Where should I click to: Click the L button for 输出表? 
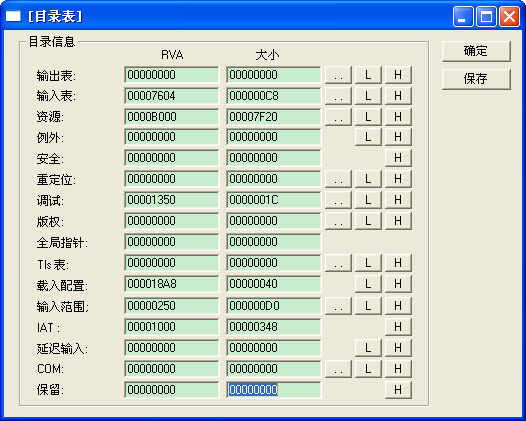click(368, 75)
